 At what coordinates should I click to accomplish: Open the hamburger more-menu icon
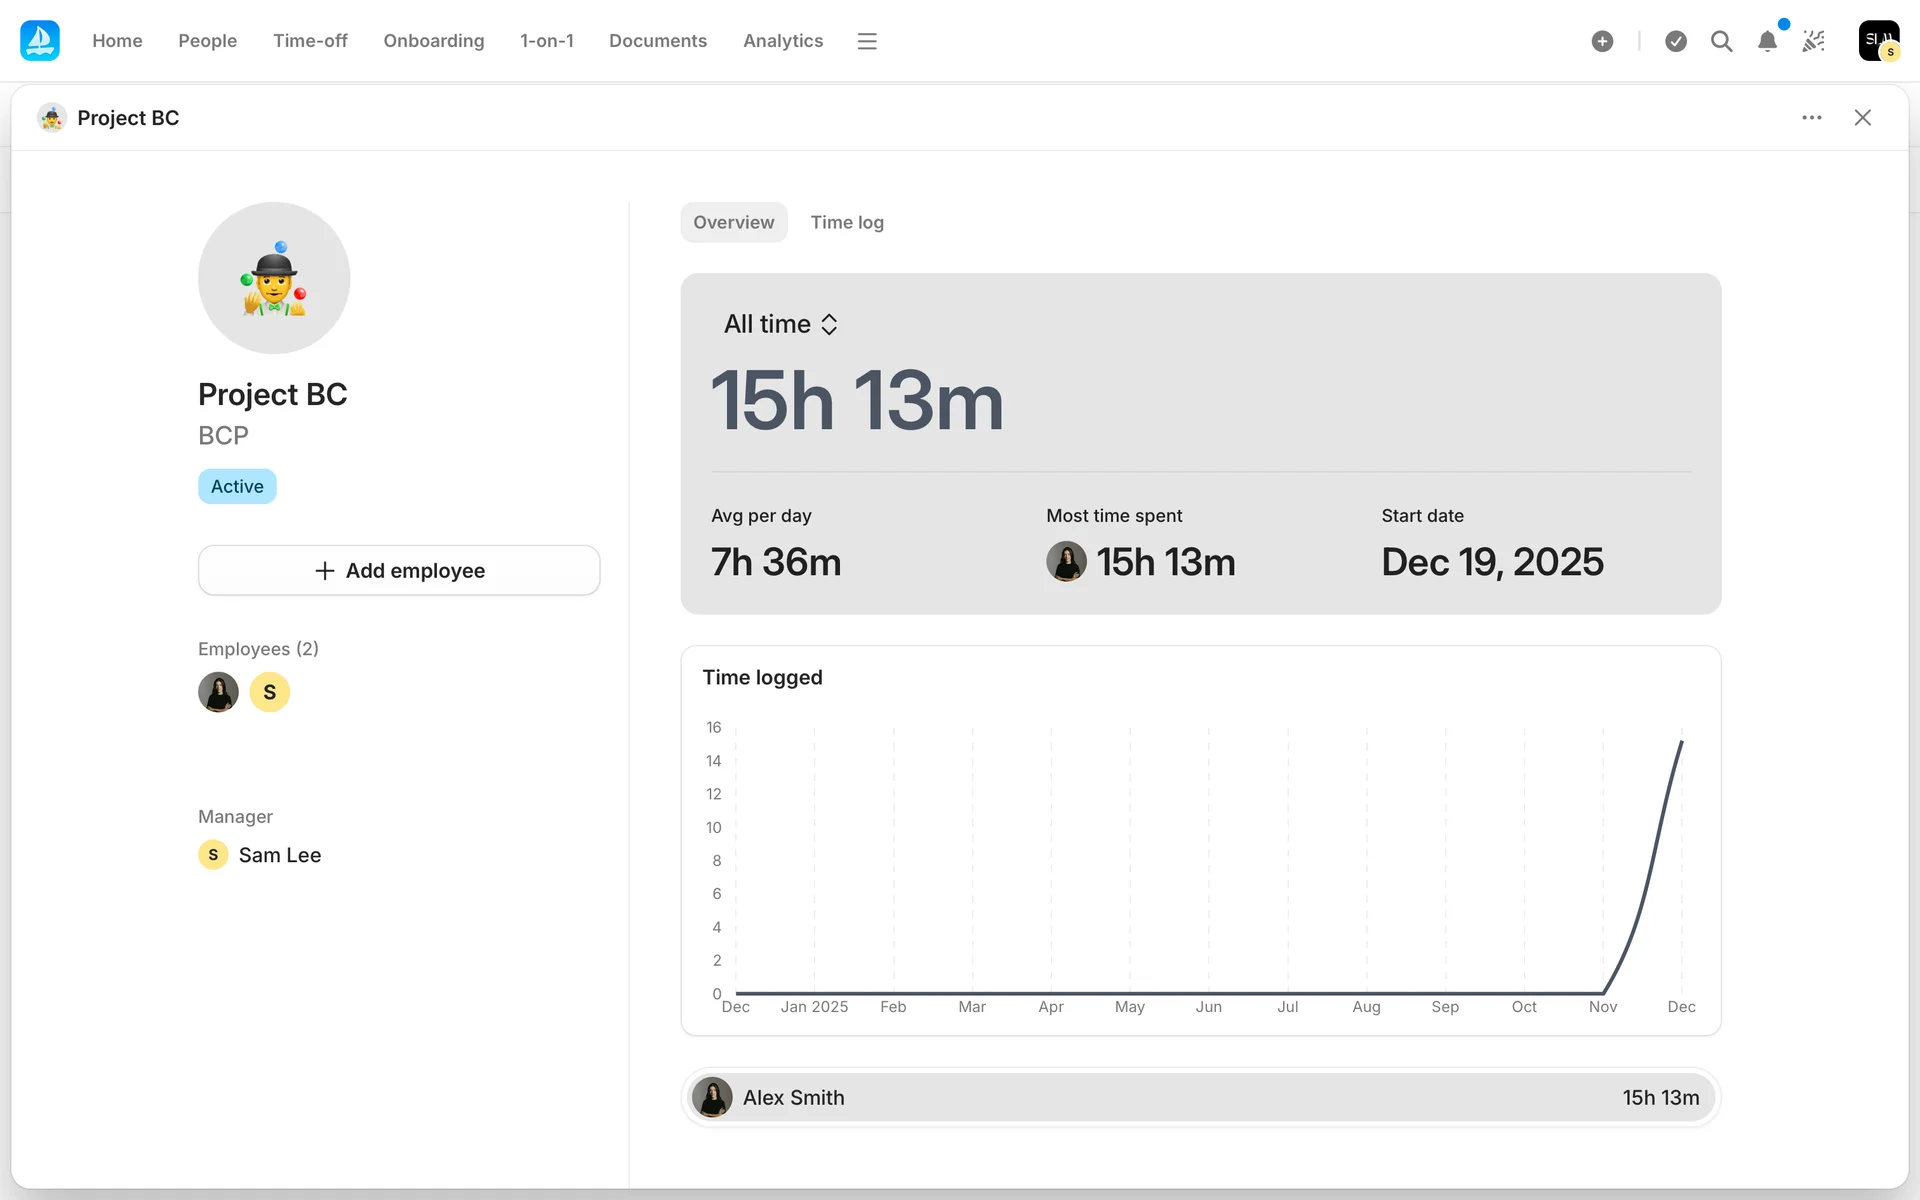[867, 41]
